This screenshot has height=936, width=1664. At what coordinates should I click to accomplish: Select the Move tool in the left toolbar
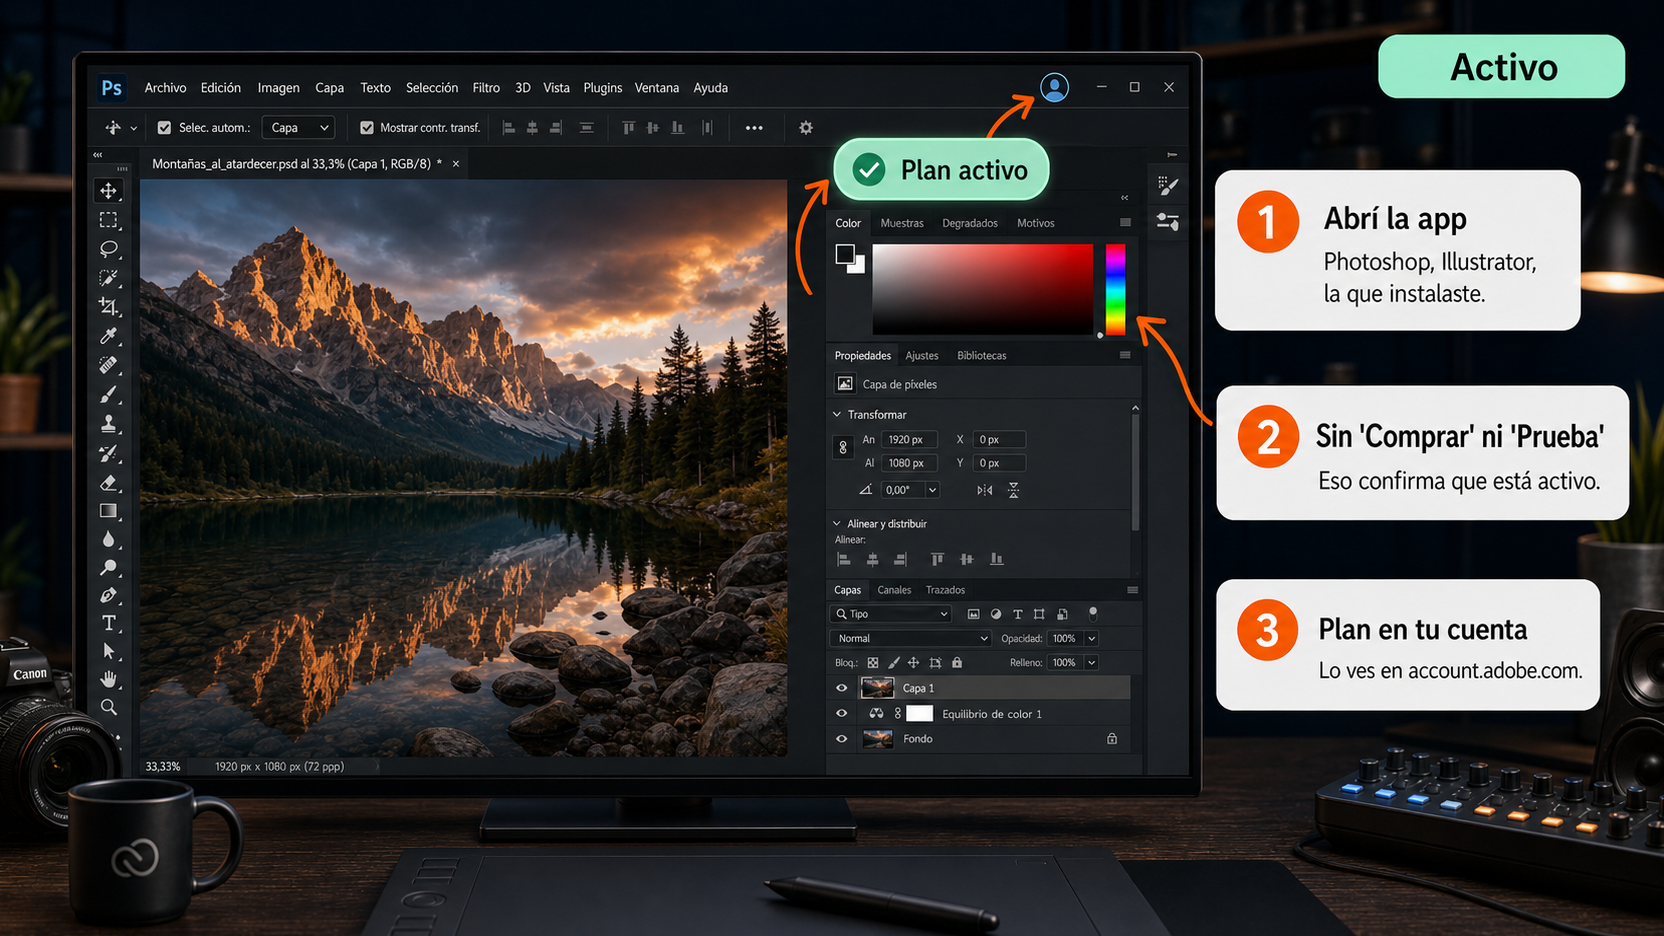[109, 190]
